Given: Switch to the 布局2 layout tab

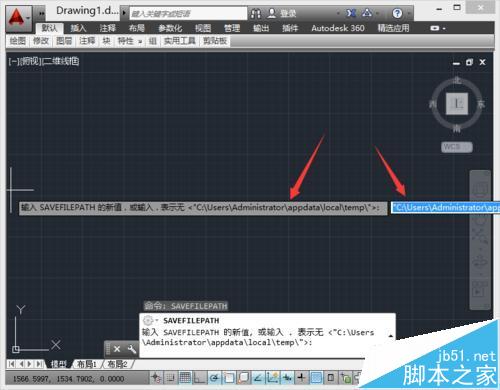Looking at the screenshot, I should point(117,364).
